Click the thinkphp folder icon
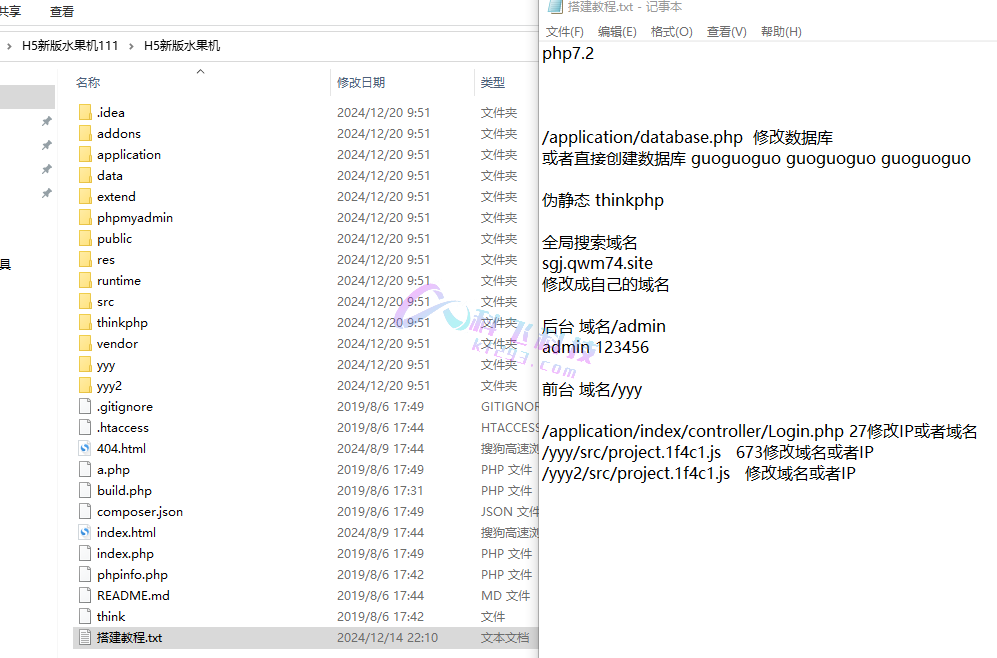997x658 pixels. (85, 322)
